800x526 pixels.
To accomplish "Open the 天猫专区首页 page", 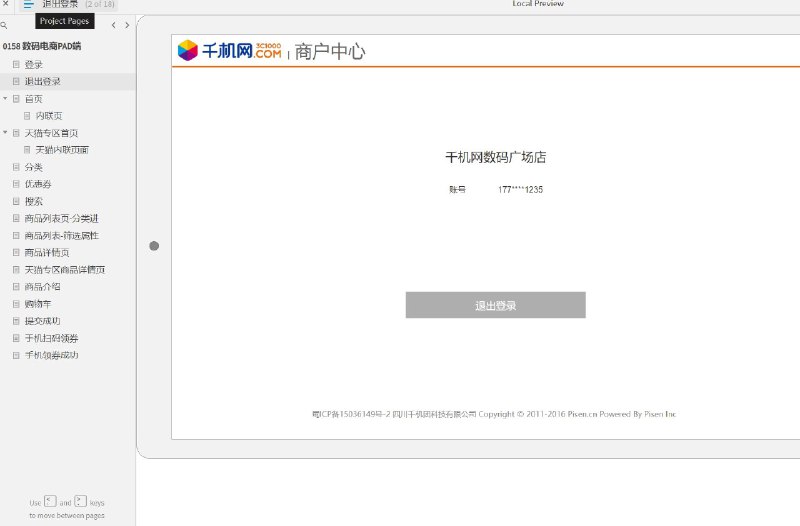I will click(x=52, y=133).
